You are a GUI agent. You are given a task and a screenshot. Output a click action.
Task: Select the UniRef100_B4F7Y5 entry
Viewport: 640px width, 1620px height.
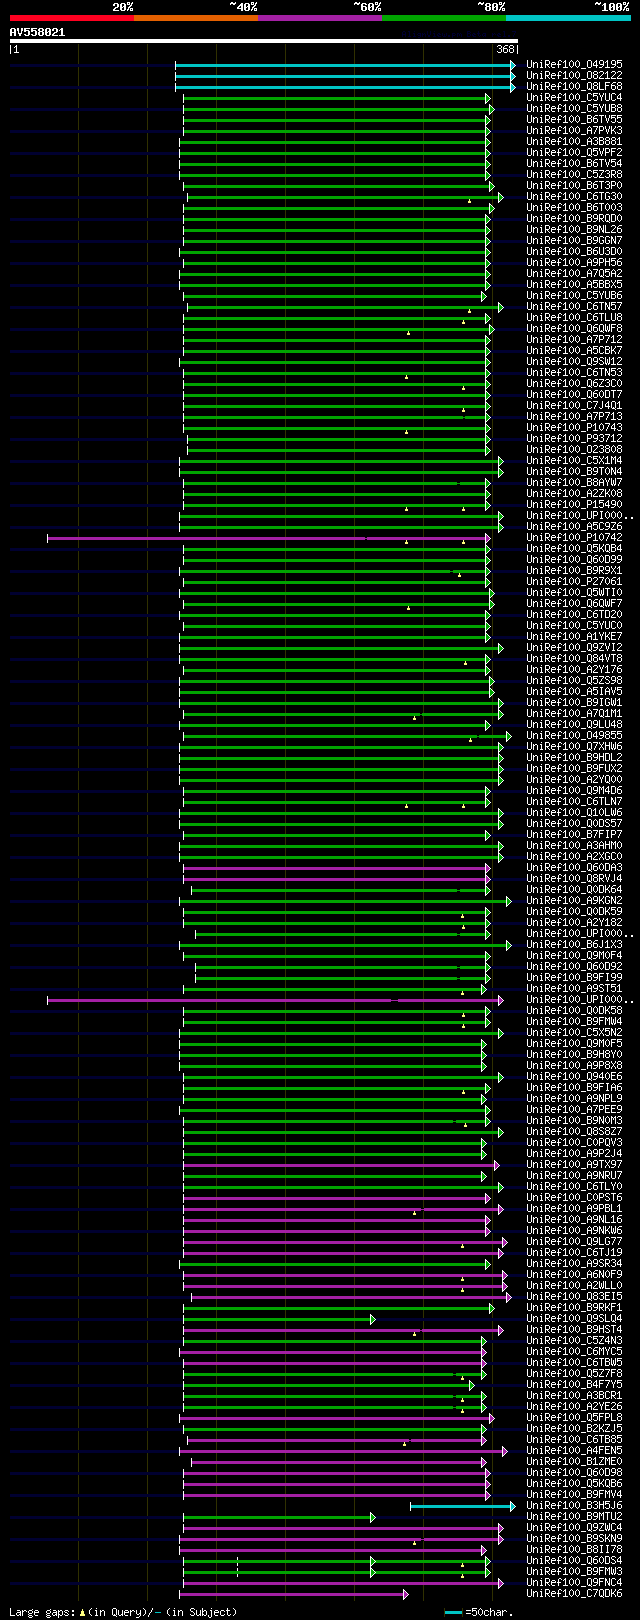click(574, 1385)
